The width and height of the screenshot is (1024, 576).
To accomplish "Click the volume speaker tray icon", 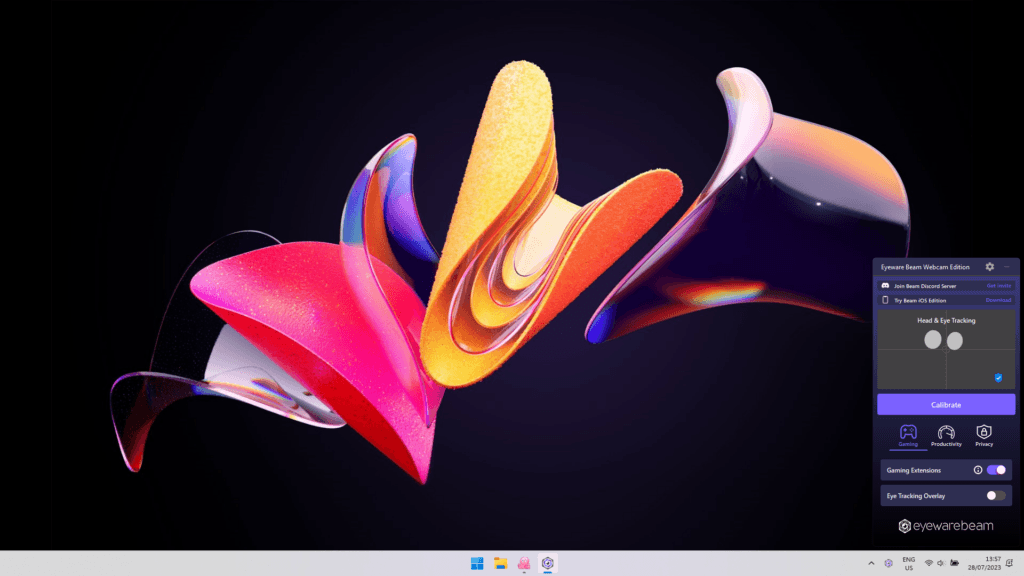I will (x=941, y=563).
